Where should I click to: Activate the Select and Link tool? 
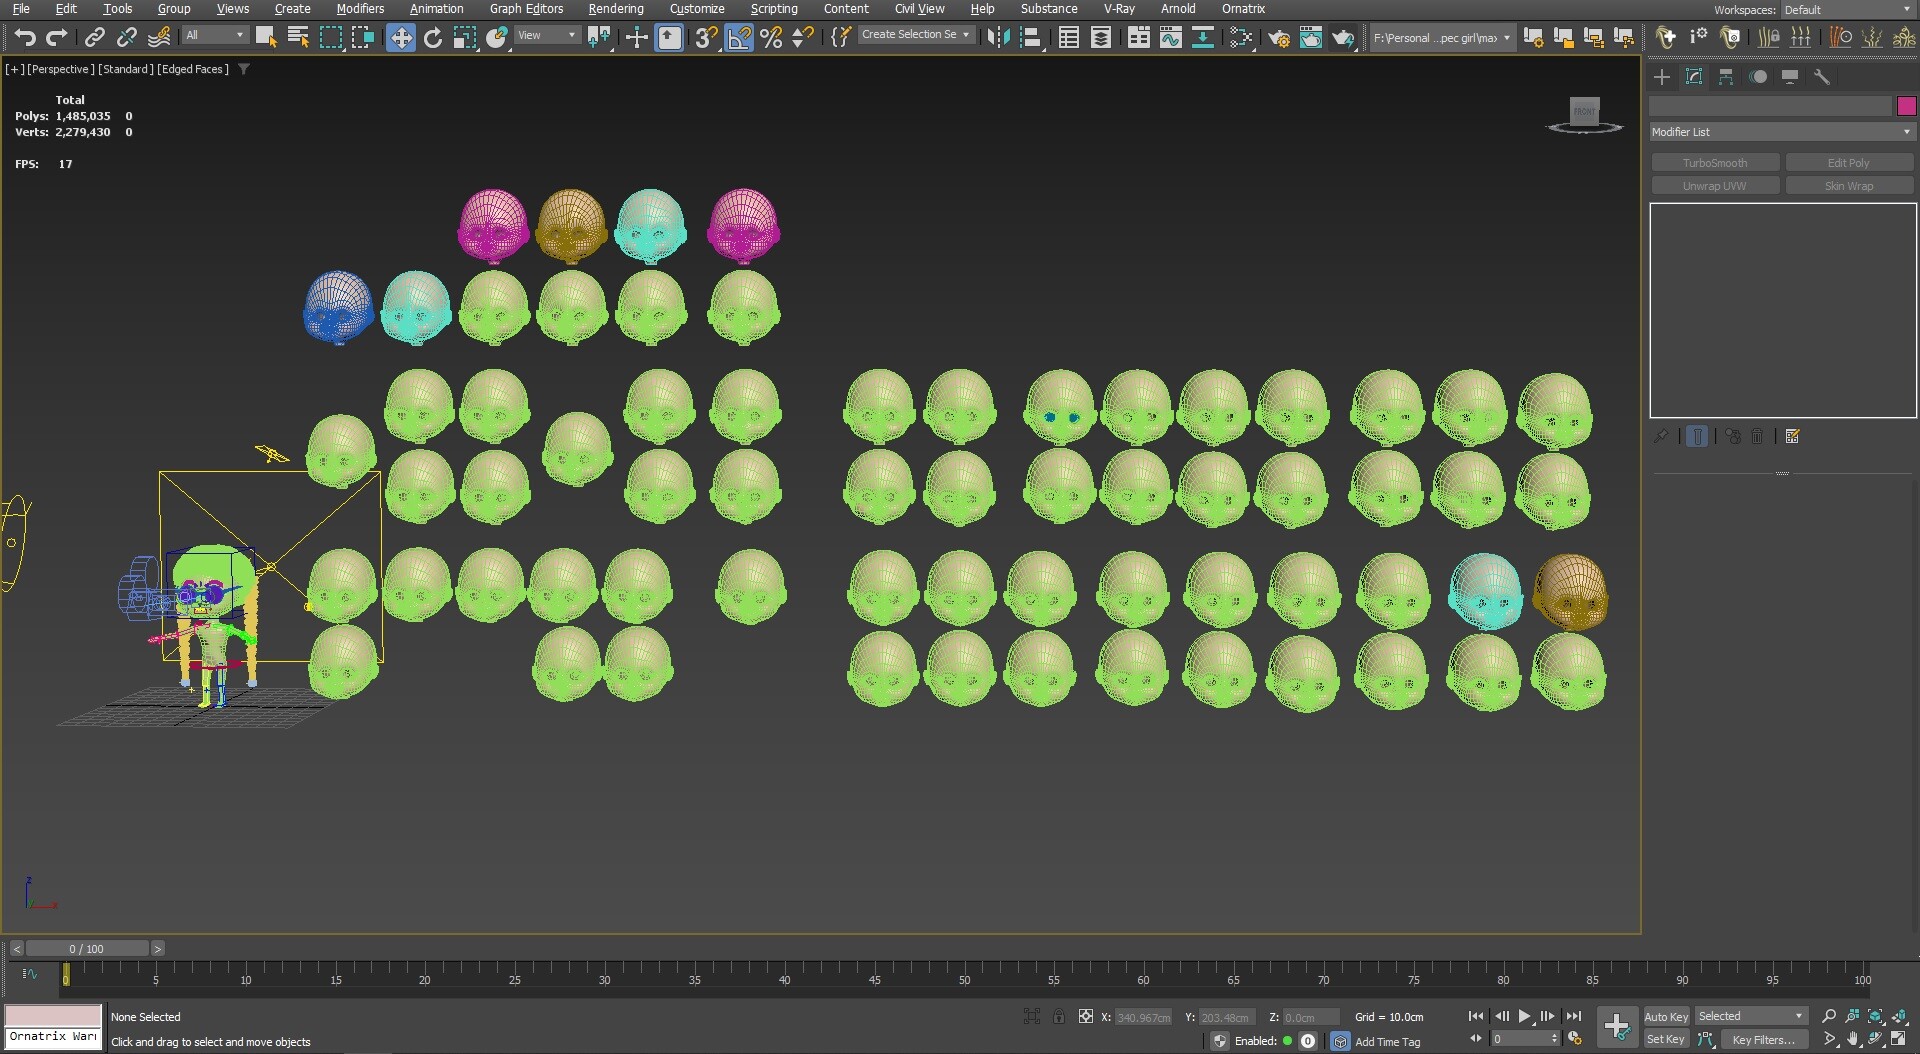(x=94, y=38)
